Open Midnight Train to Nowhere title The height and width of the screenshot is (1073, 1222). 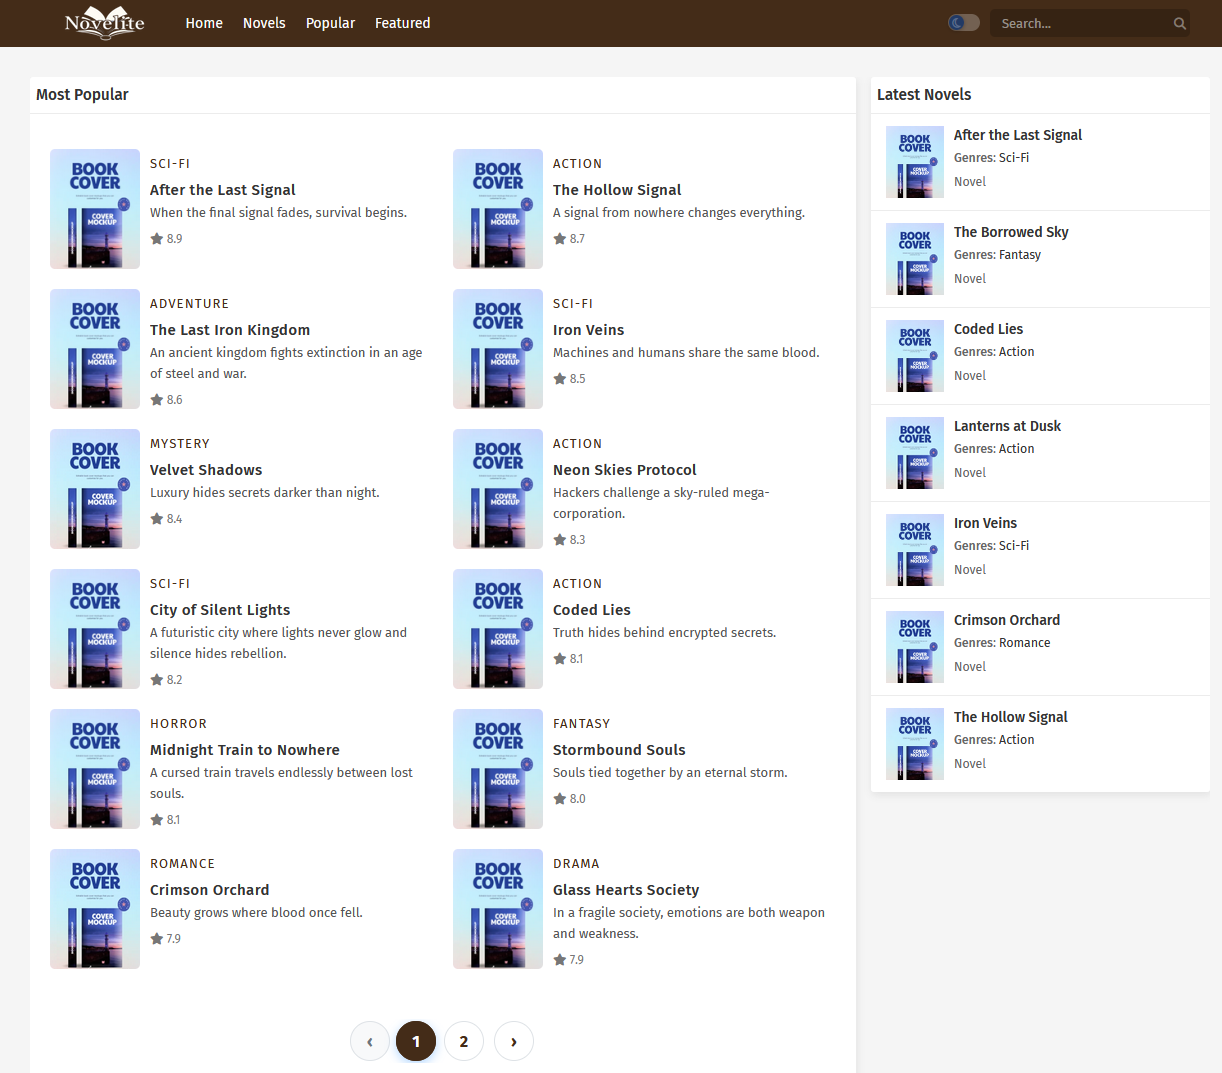pyautogui.click(x=245, y=750)
